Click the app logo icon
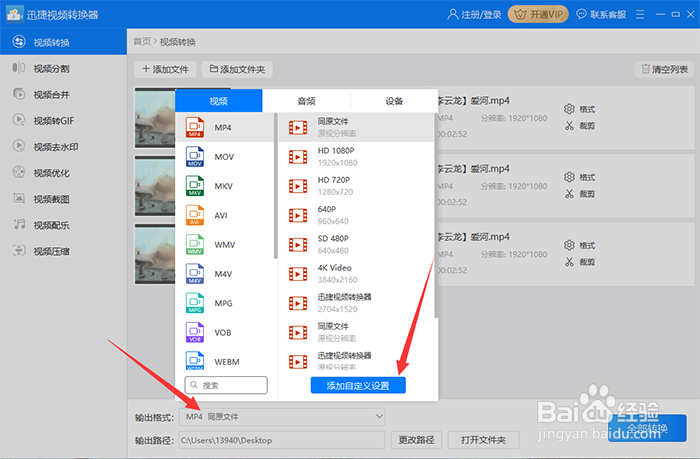This screenshot has height=459, width=700. [x=14, y=14]
